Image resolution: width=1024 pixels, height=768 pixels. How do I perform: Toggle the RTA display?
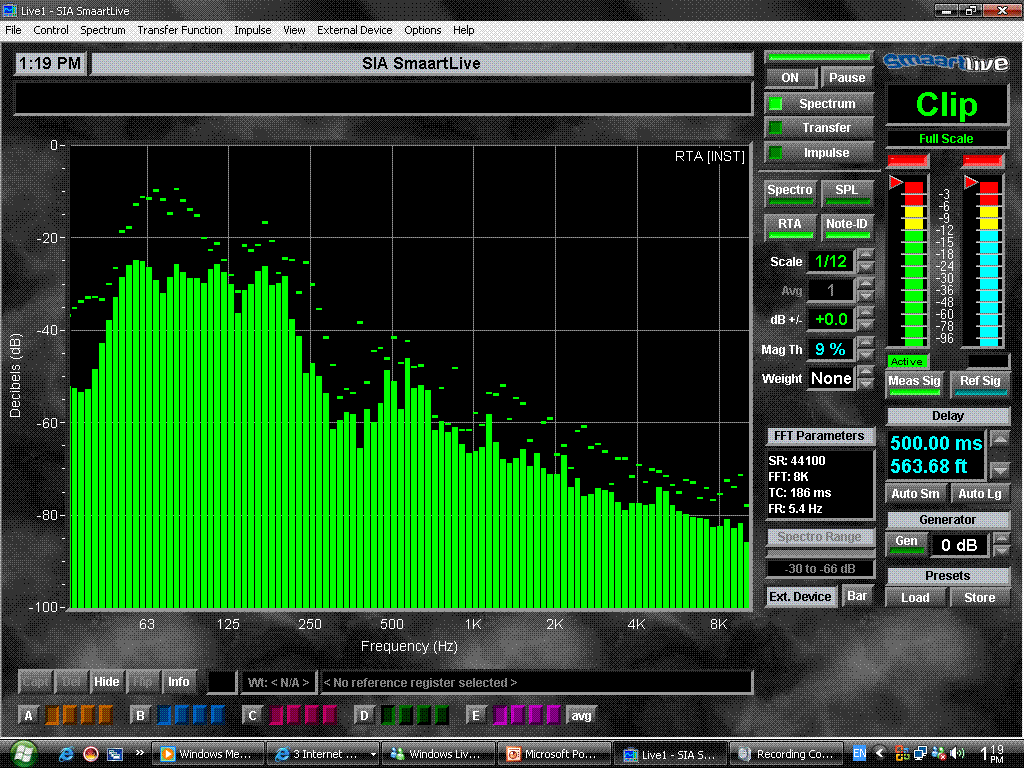790,227
